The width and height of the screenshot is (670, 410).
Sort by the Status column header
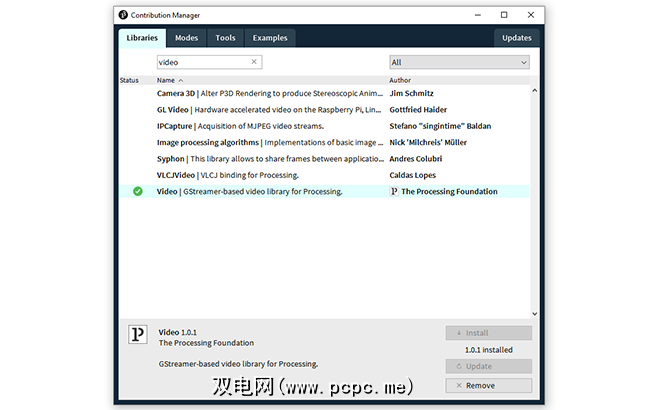(129, 80)
